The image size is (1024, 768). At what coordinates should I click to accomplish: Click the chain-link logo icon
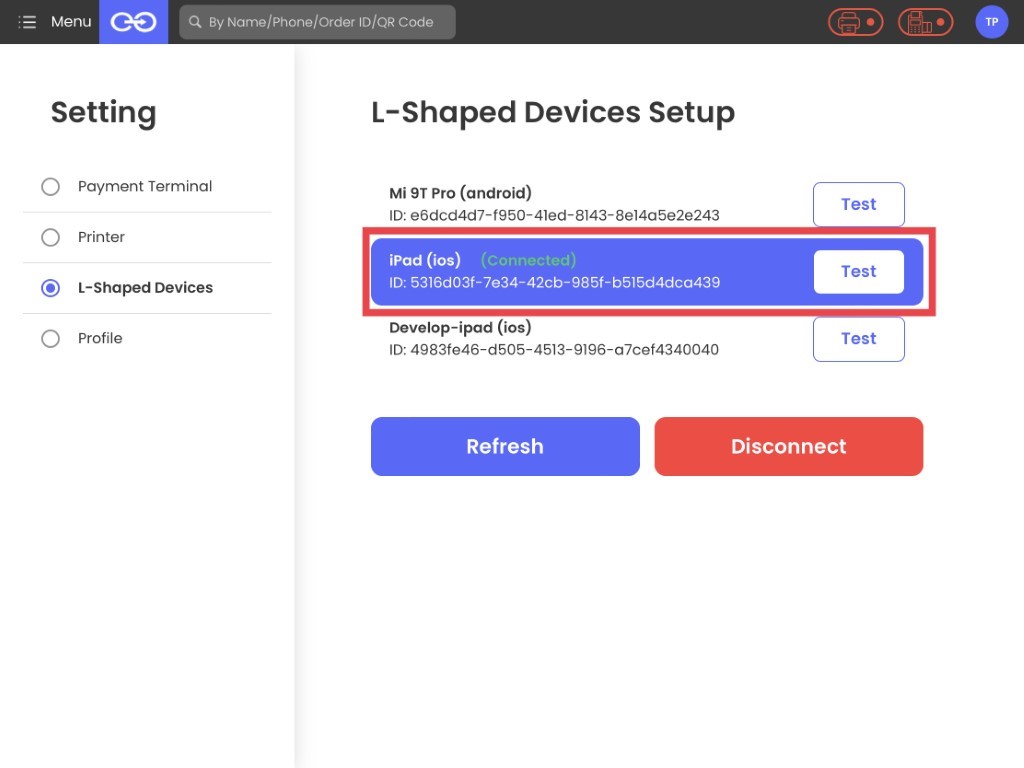tap(133, 22)
